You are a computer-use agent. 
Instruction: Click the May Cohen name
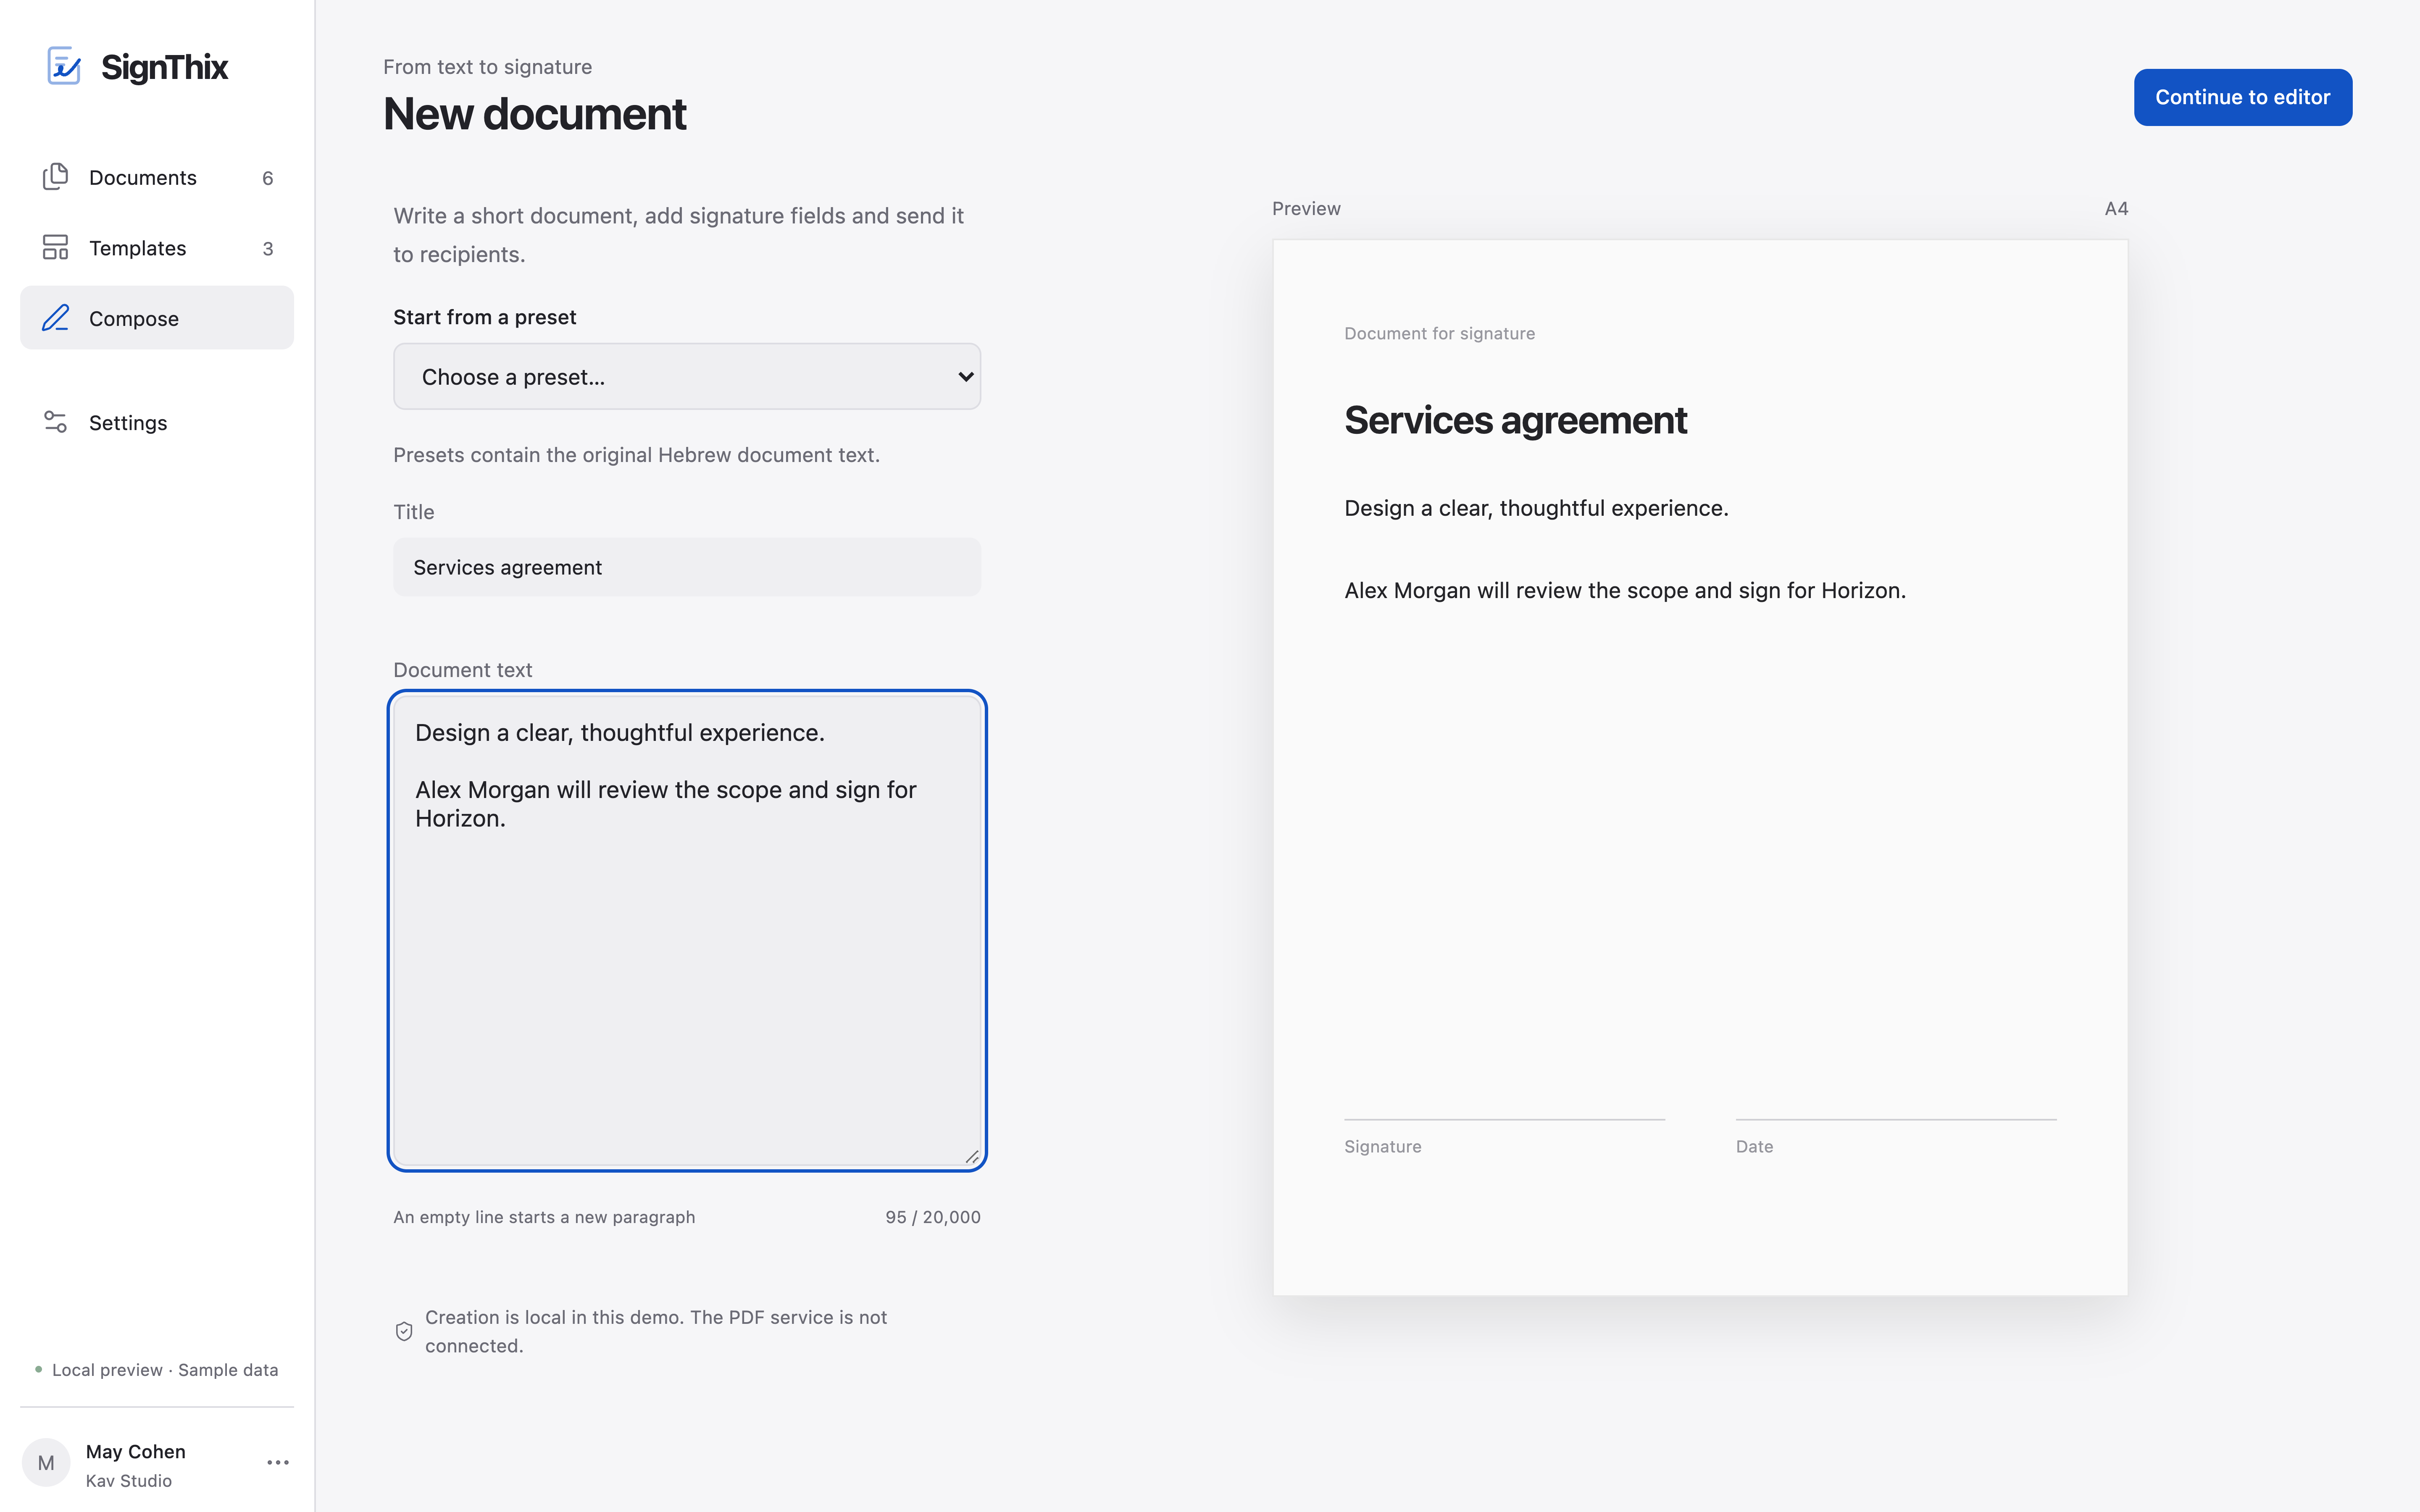[136, 1451]
